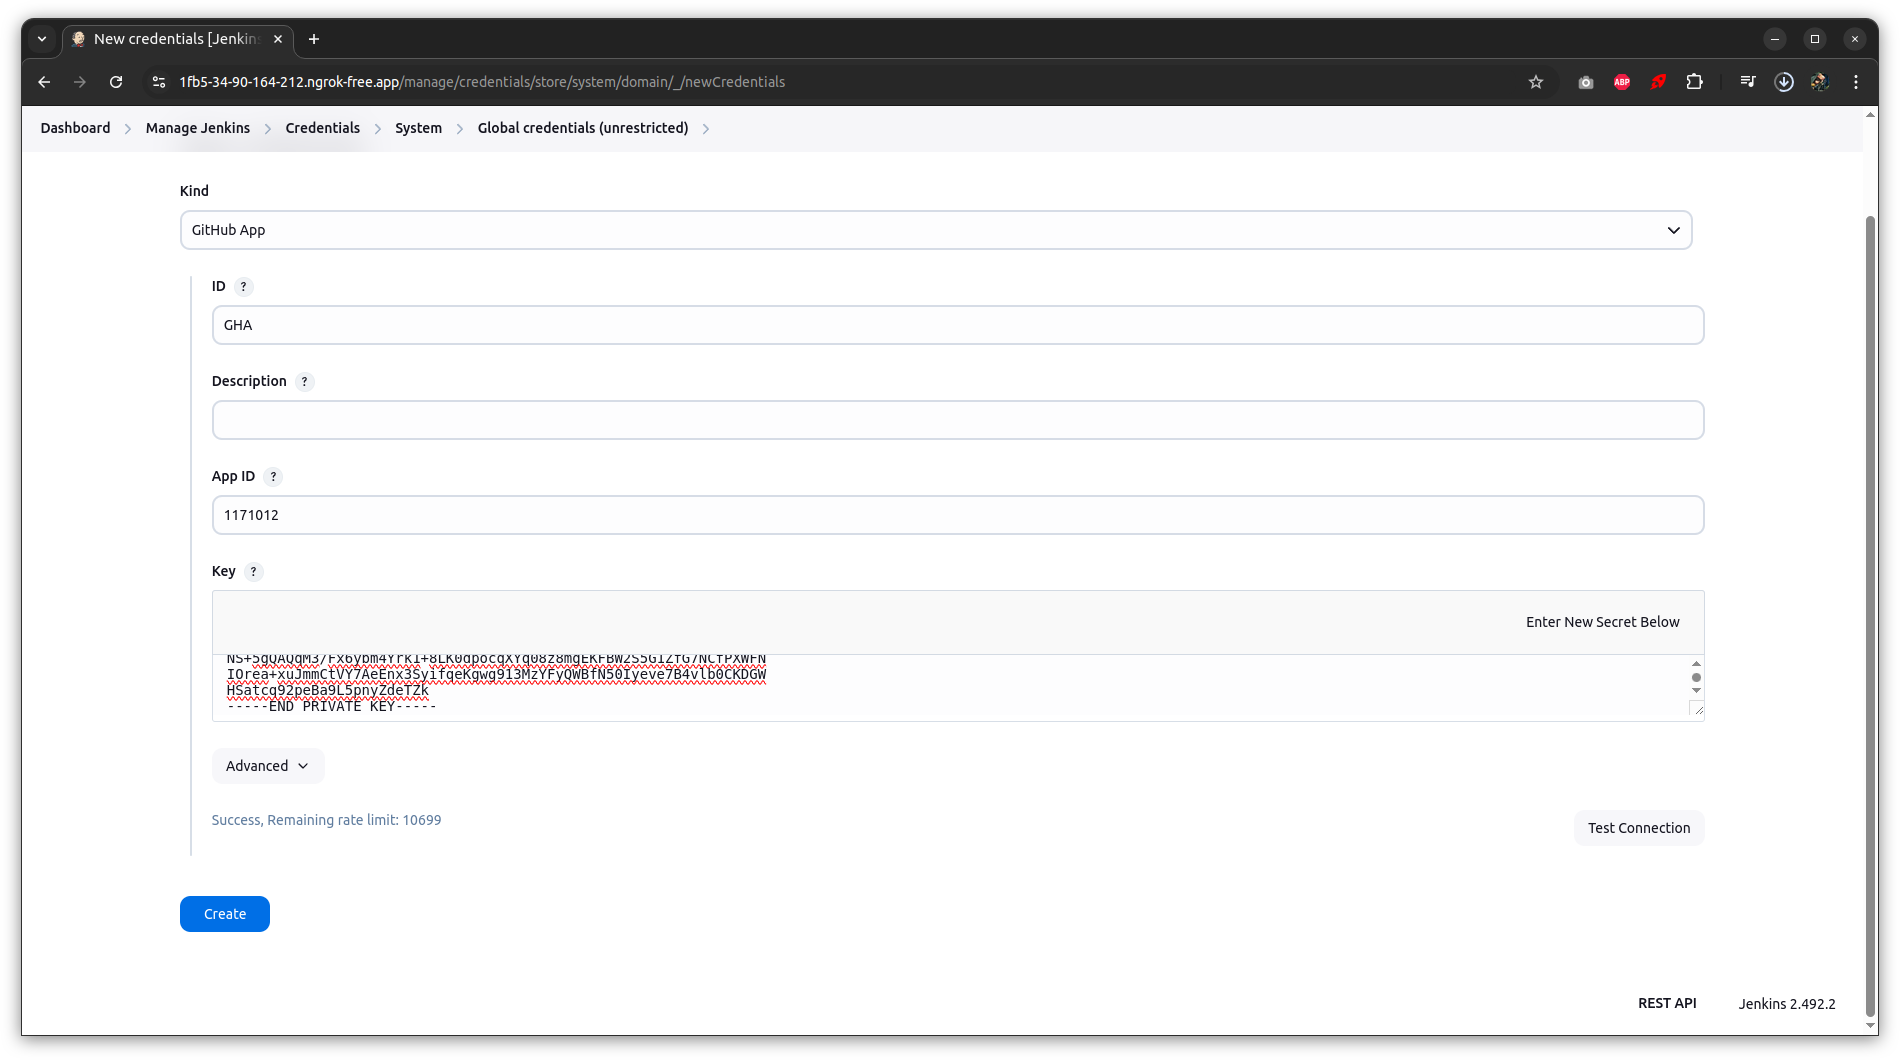This screenshot has height=1060, width=1900.
Task: Click the browser back arrow
Action: (x=44, y=82)
